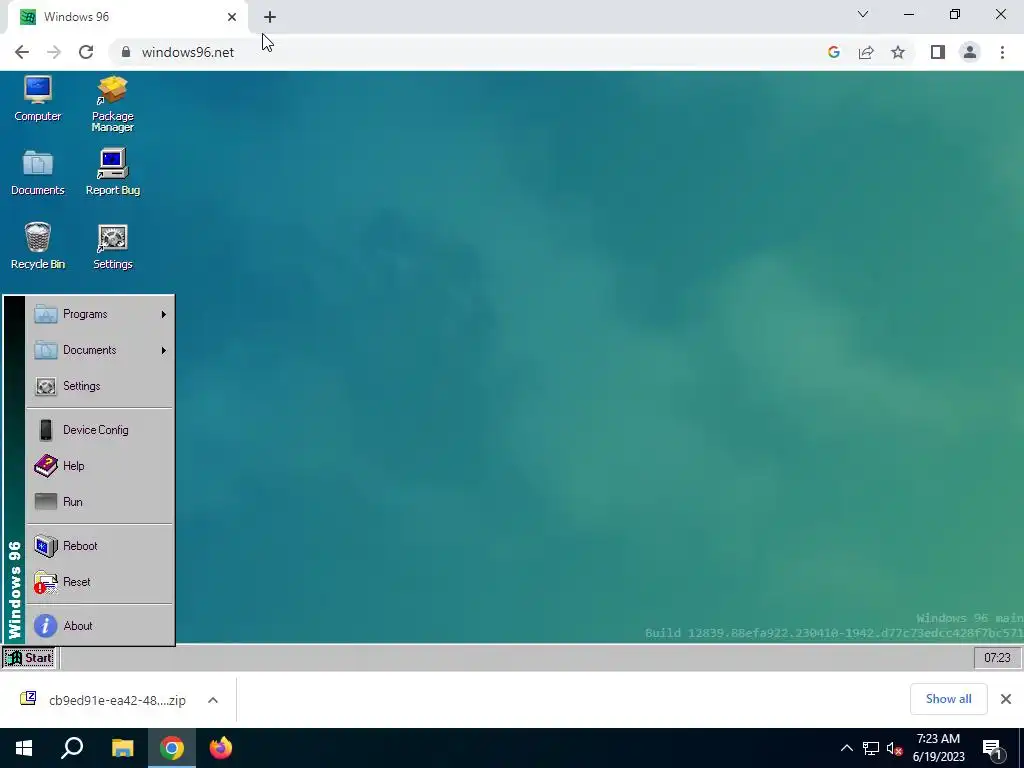The width and height of the screenshot is (1024, 768).
Task: Click the muted volume tray icon
Action: 895,748
